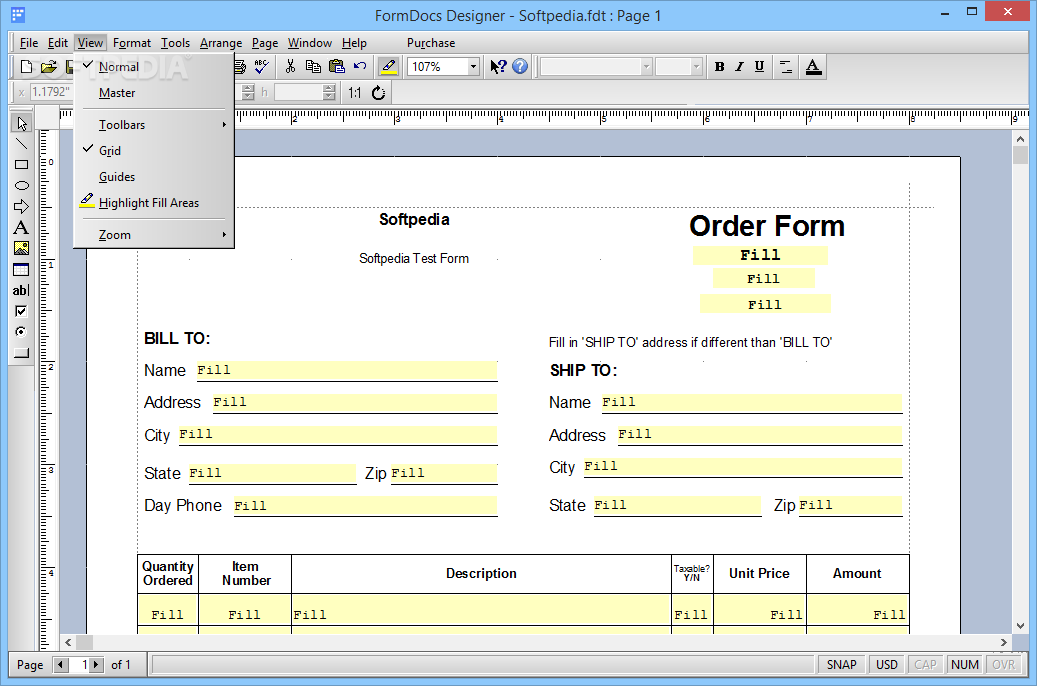Open the File menu

28,43
